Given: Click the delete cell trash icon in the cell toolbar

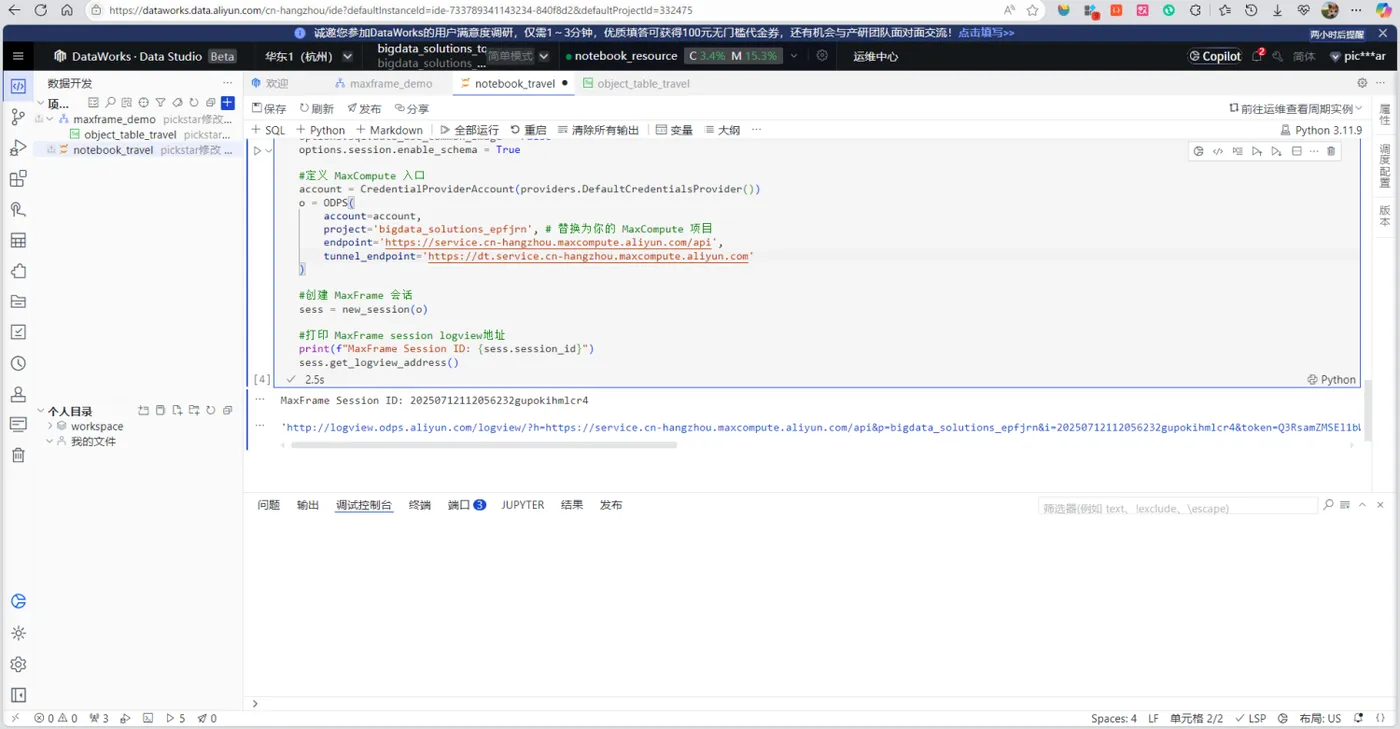Looking at the screenshot, I should click(1331, 151).
